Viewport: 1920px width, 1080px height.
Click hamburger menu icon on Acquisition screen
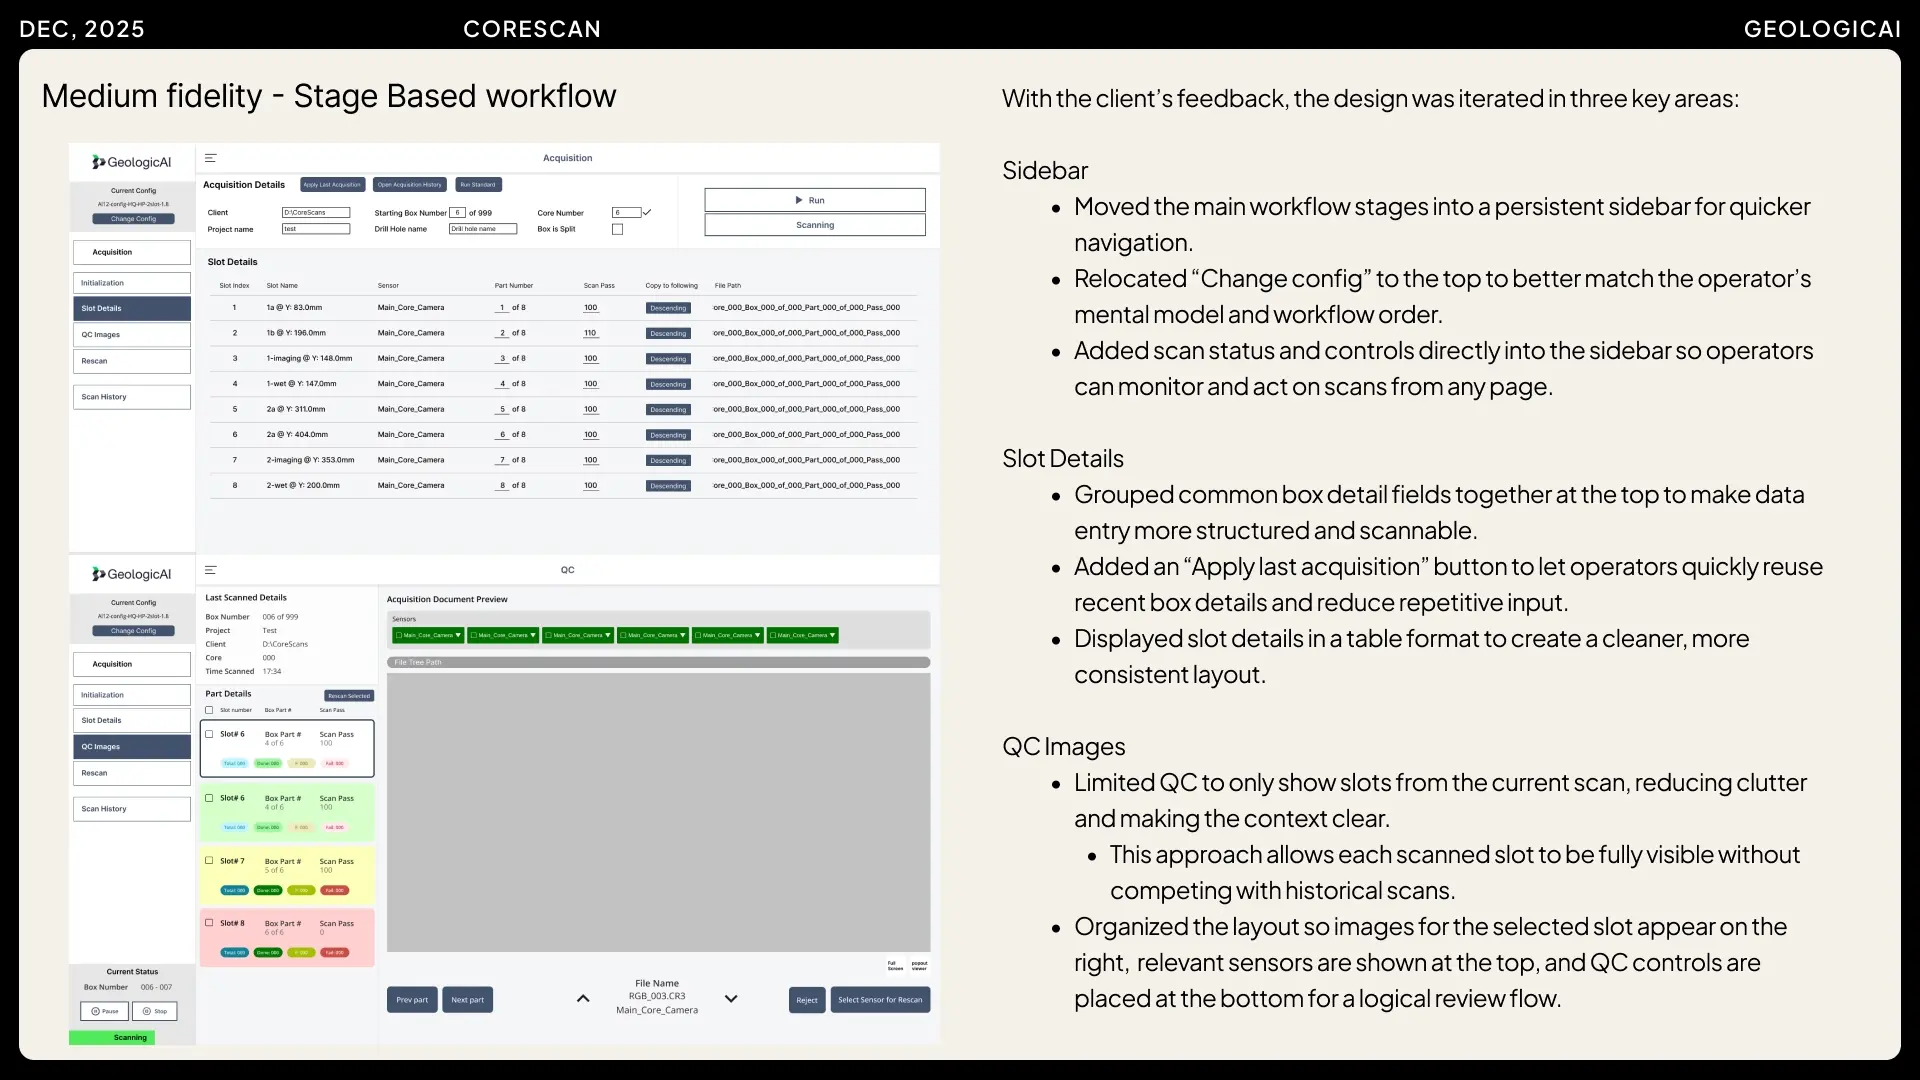211,158
